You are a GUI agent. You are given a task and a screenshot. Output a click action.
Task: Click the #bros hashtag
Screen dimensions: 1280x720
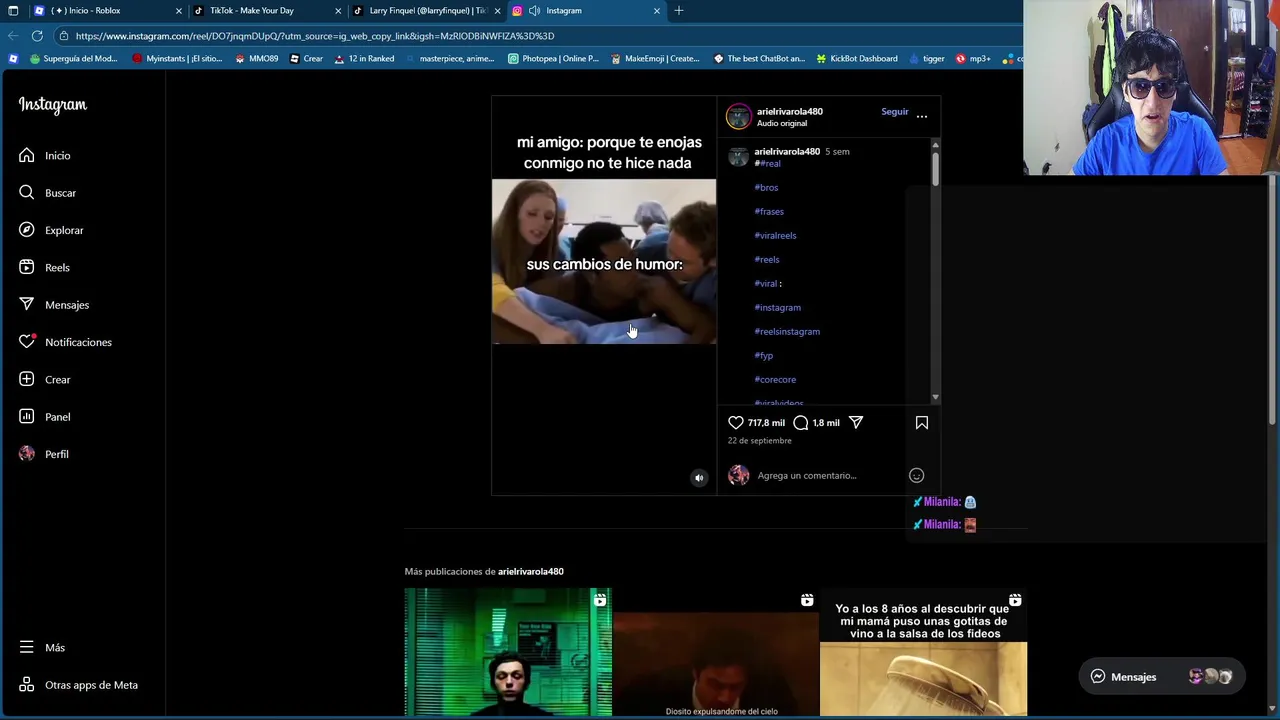point(766,188)
